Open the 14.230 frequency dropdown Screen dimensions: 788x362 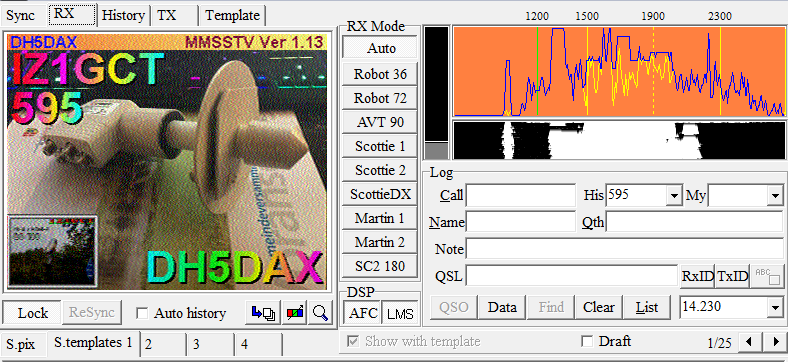click(774, 307)
